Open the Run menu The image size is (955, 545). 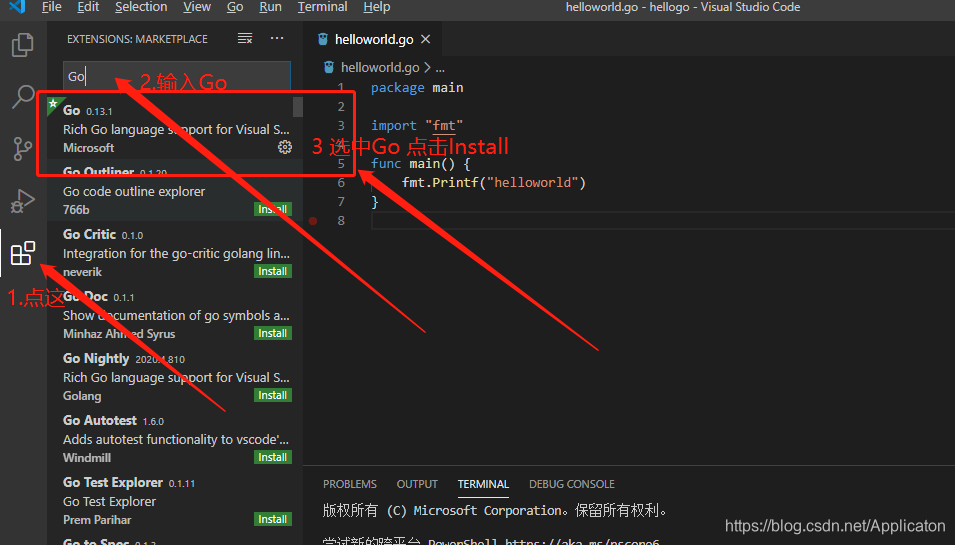pos(270,7)
